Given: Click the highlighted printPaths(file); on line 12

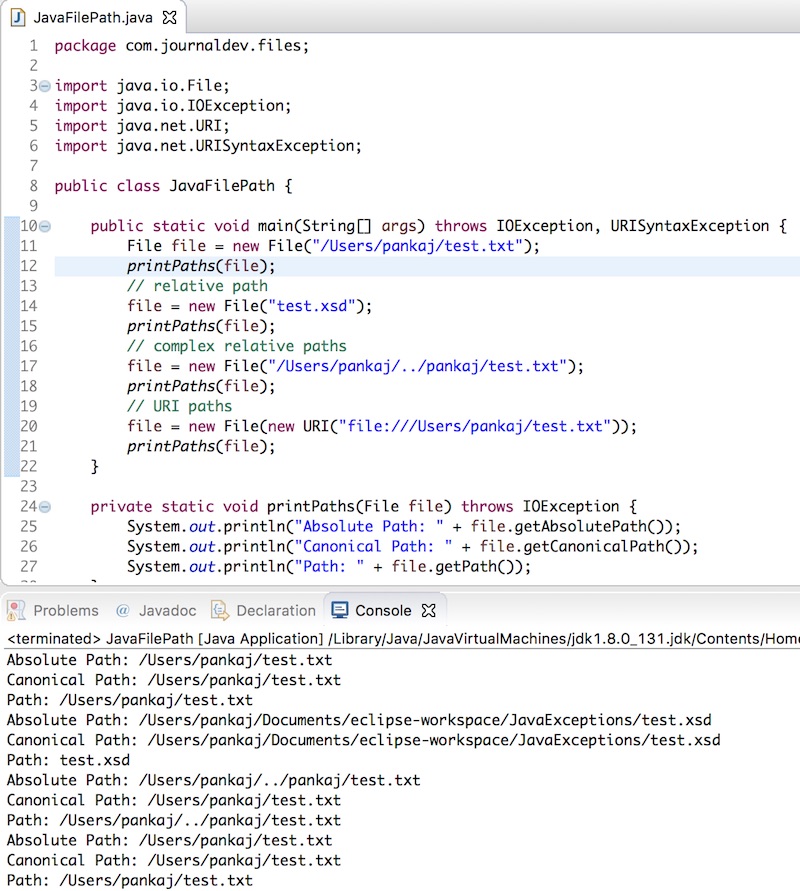Looking at the screenshot, I should tap(201, 266).
